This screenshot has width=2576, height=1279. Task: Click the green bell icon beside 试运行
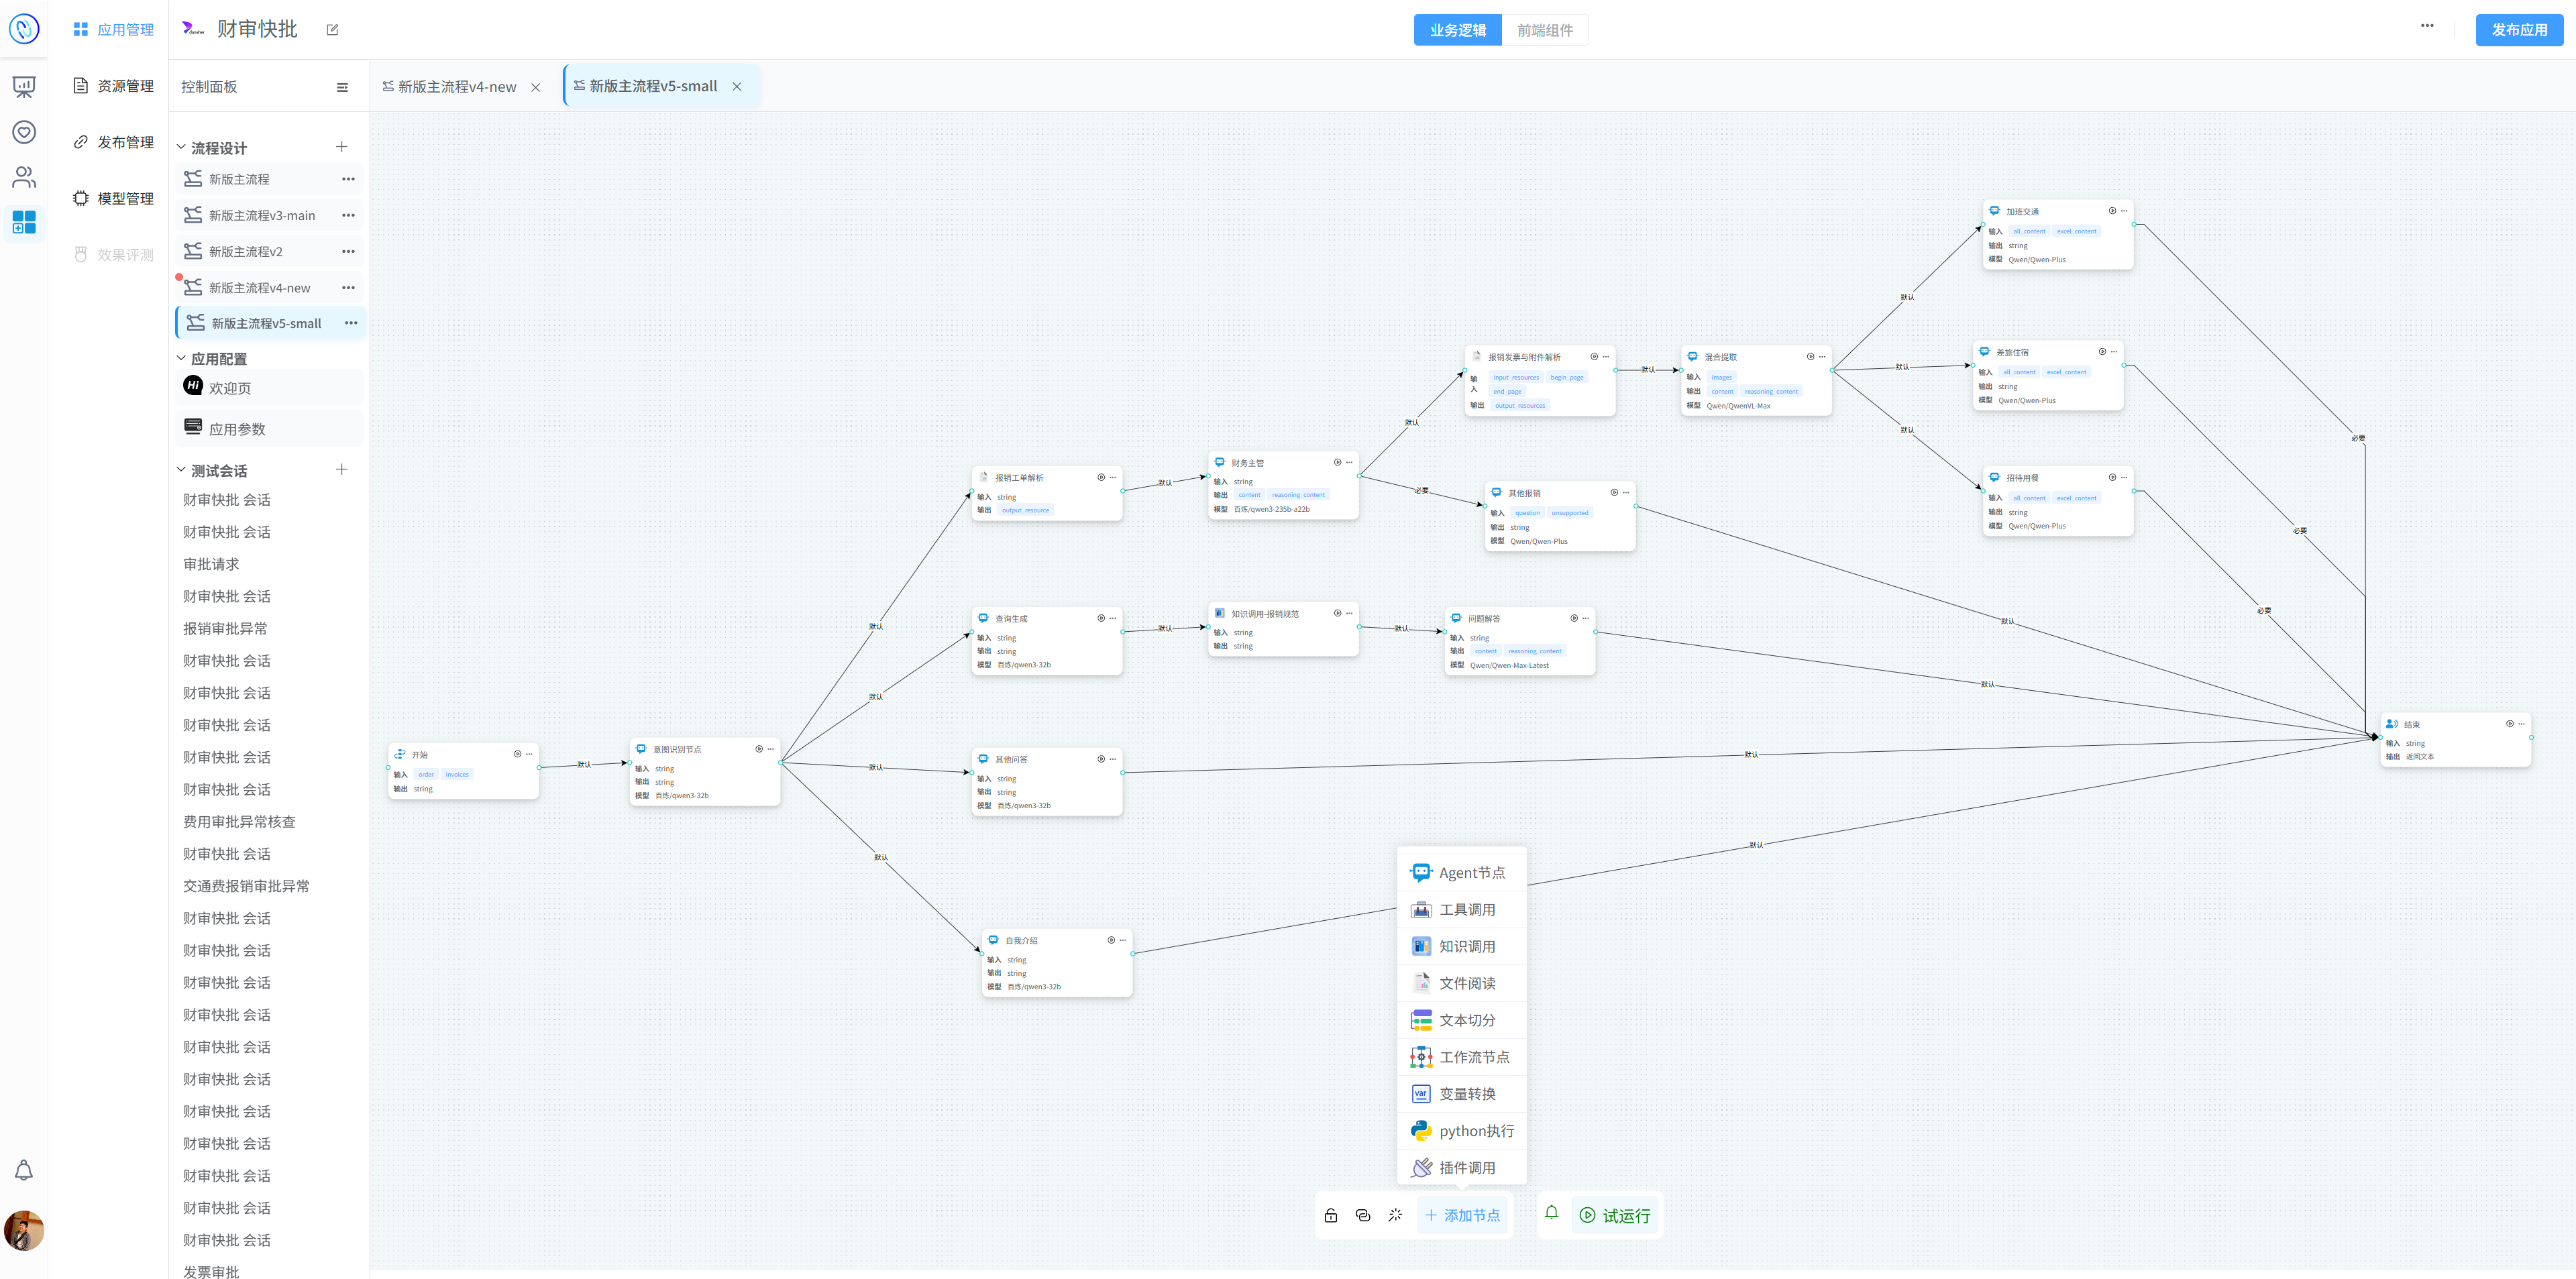[x=1551, y=1212]
